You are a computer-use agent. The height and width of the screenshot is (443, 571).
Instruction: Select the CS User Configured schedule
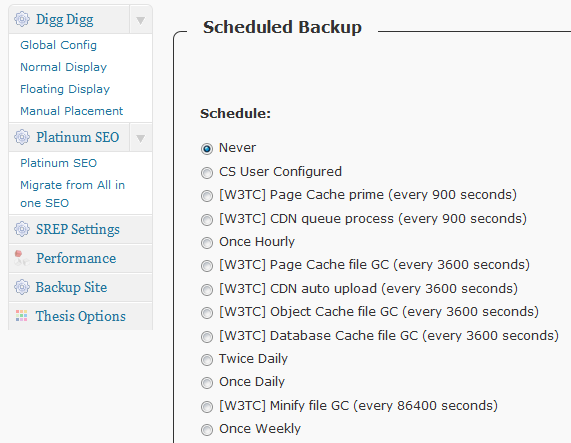(207, 173)
